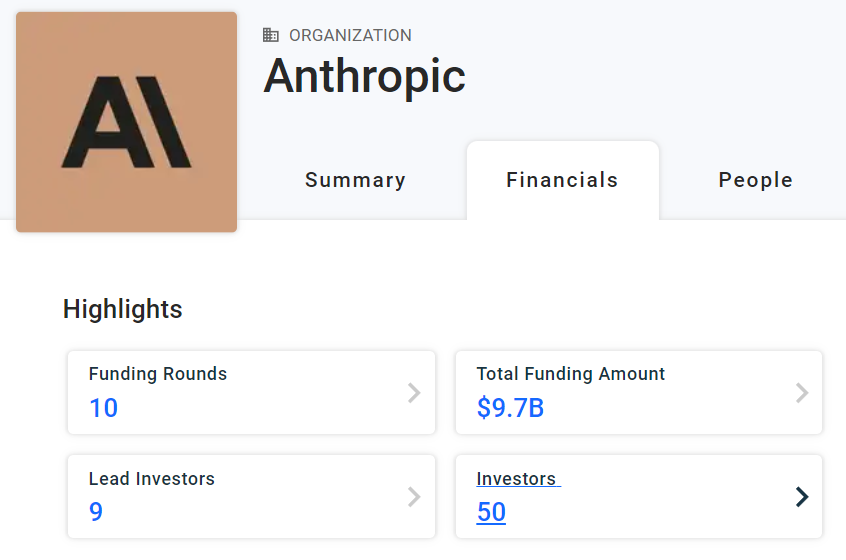Click the Funding Rounds label
This screenshot has height=560, width=846.
(158, 374)
